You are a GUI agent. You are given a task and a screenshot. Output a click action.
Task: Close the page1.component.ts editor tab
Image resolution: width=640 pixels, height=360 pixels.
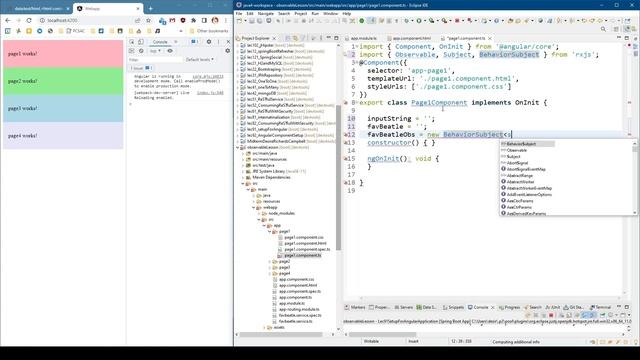[x=490, y=38]
